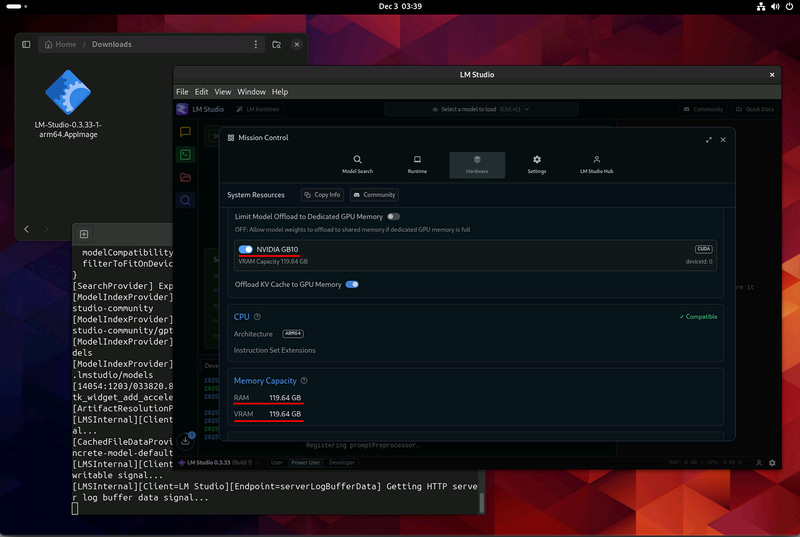Viewport: 800px width, 537px height.
Task: Click the RAM 119.64 GB value
Action: click(285, 398)
